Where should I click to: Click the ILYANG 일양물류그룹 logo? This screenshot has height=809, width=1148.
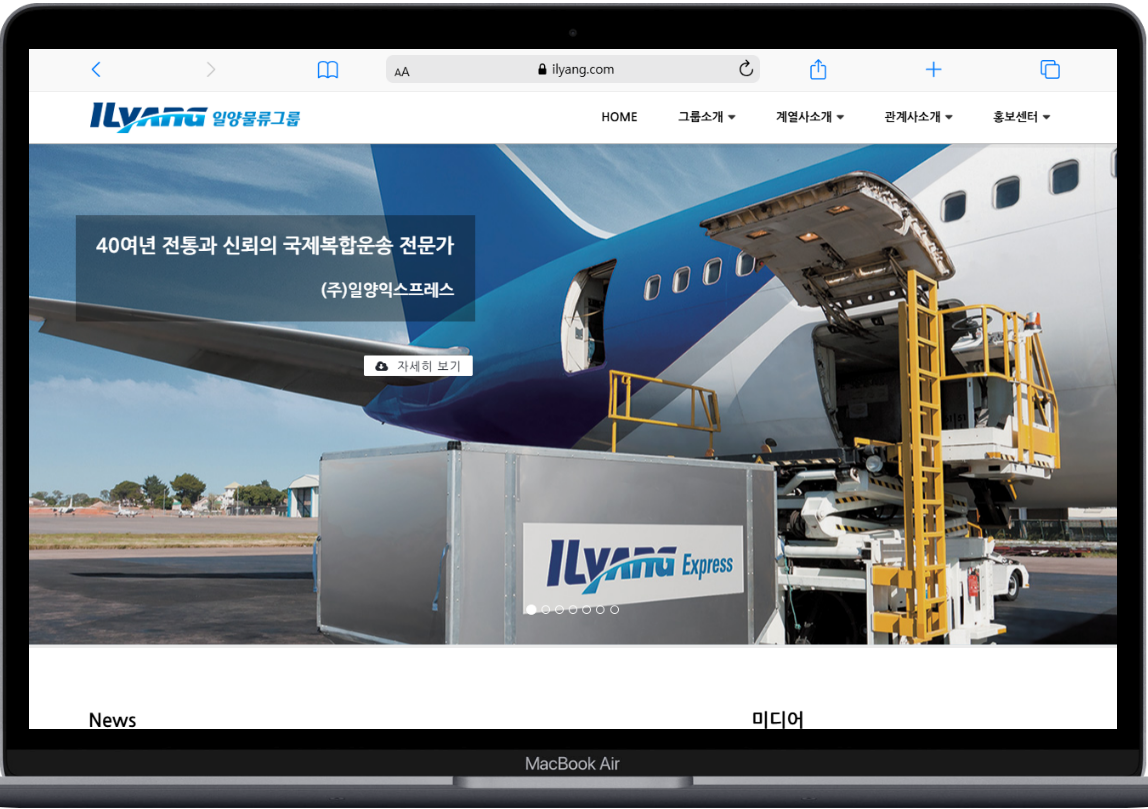(195, 118)
